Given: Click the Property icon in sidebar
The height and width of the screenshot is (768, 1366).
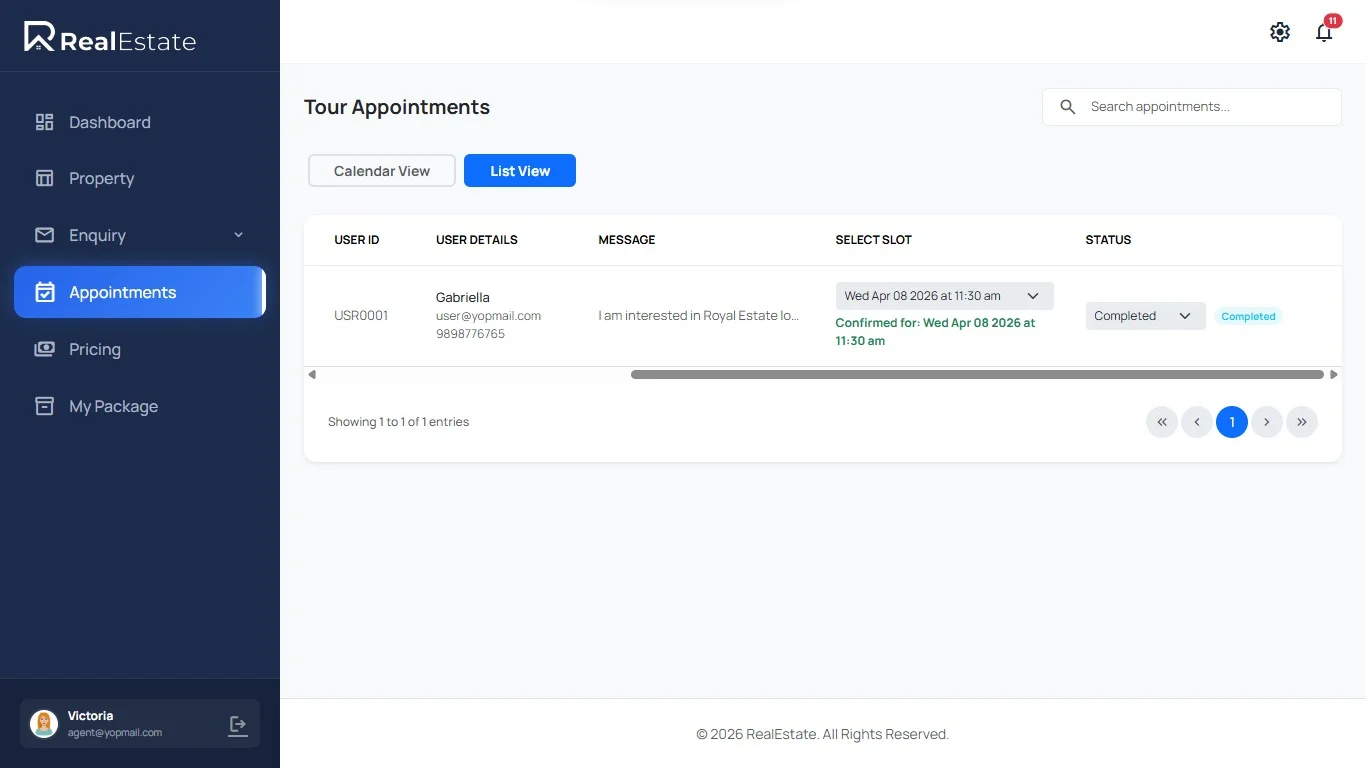Looking at the screenshot, I should 44,178.
